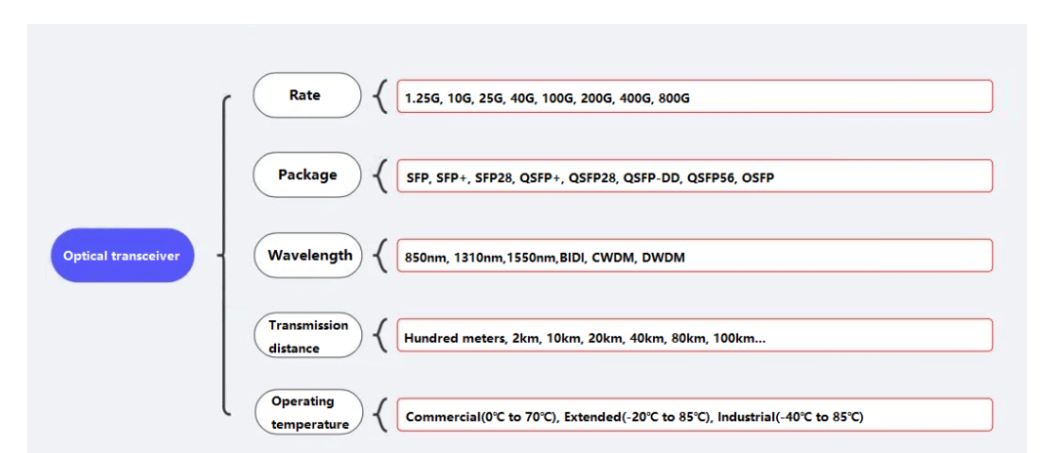Click the box with 850nm wavelength values

694,256
